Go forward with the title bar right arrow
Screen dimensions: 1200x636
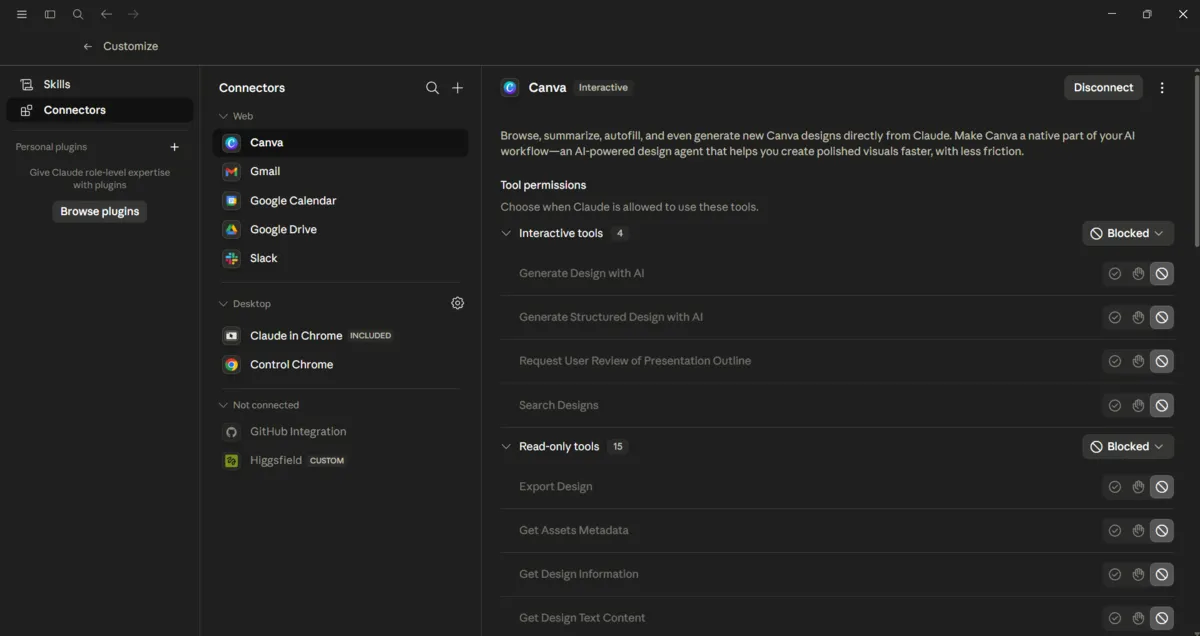click(x=134, y=14)
